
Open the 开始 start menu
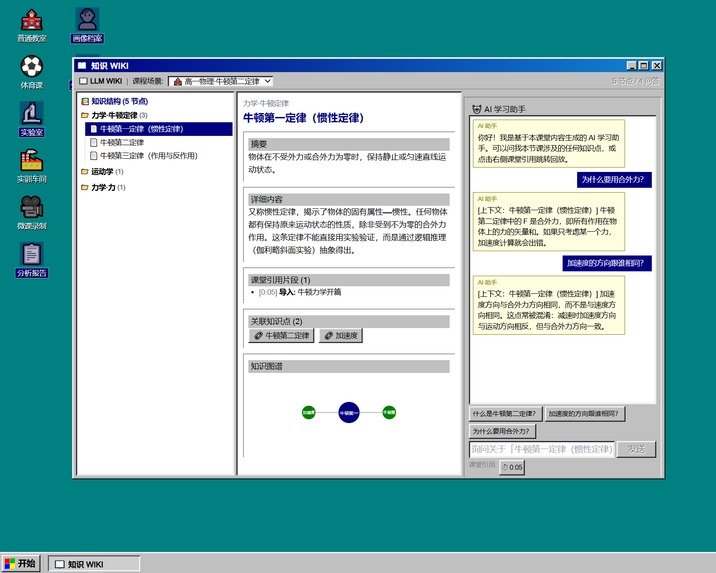(x=21, y=564)
